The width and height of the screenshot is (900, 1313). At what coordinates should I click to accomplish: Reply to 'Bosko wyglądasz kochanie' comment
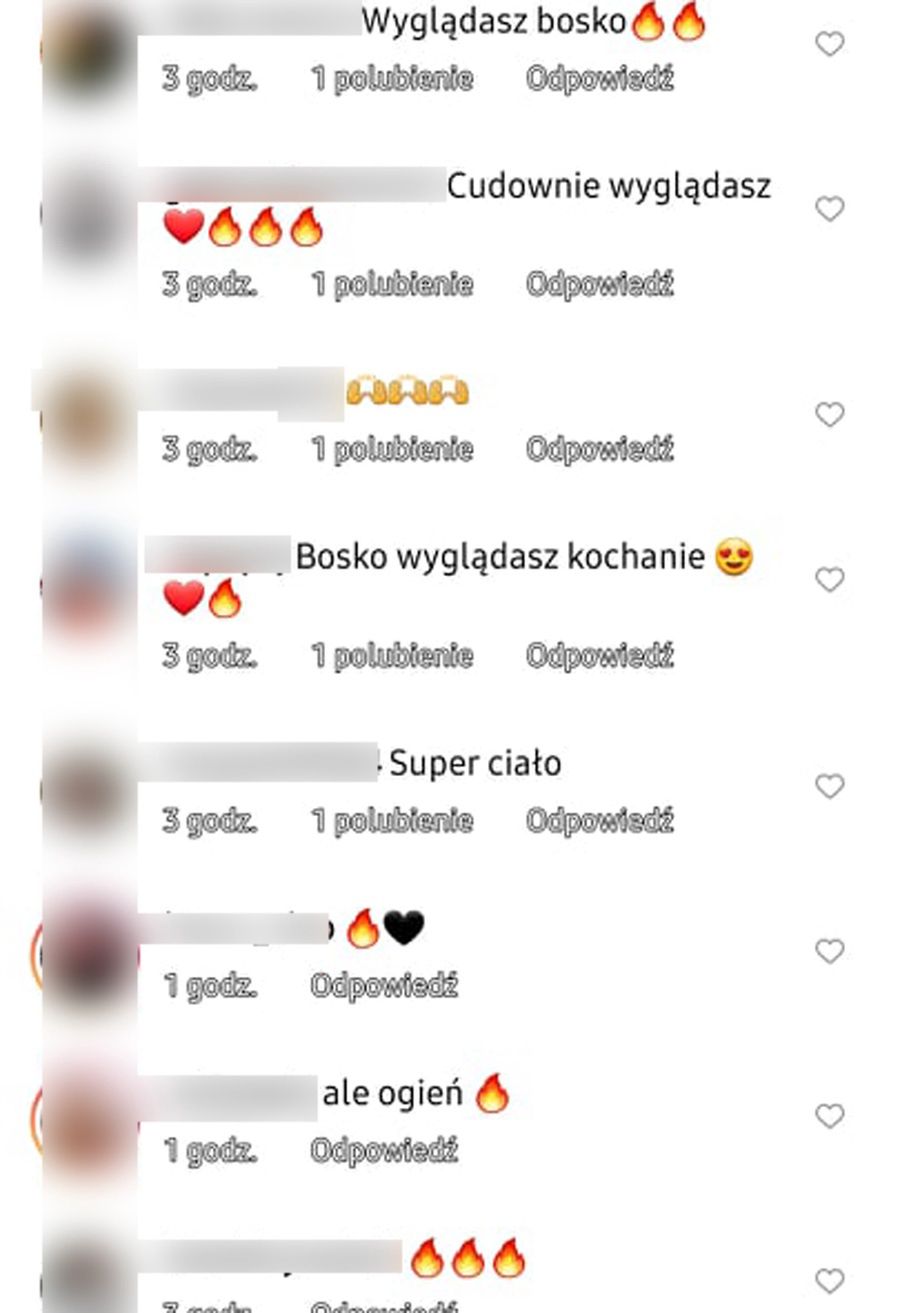point(600,656)
